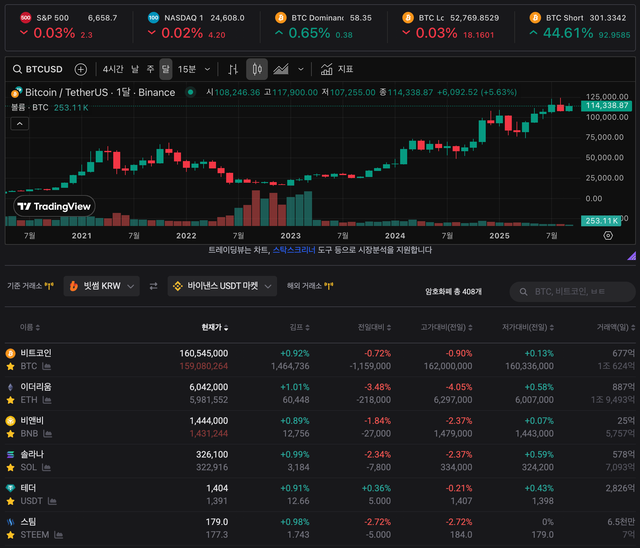This screenshot has width=640, height=548.
Task: Toggle favorite star for 비트코인 BTC
Action: pos(11,367)
